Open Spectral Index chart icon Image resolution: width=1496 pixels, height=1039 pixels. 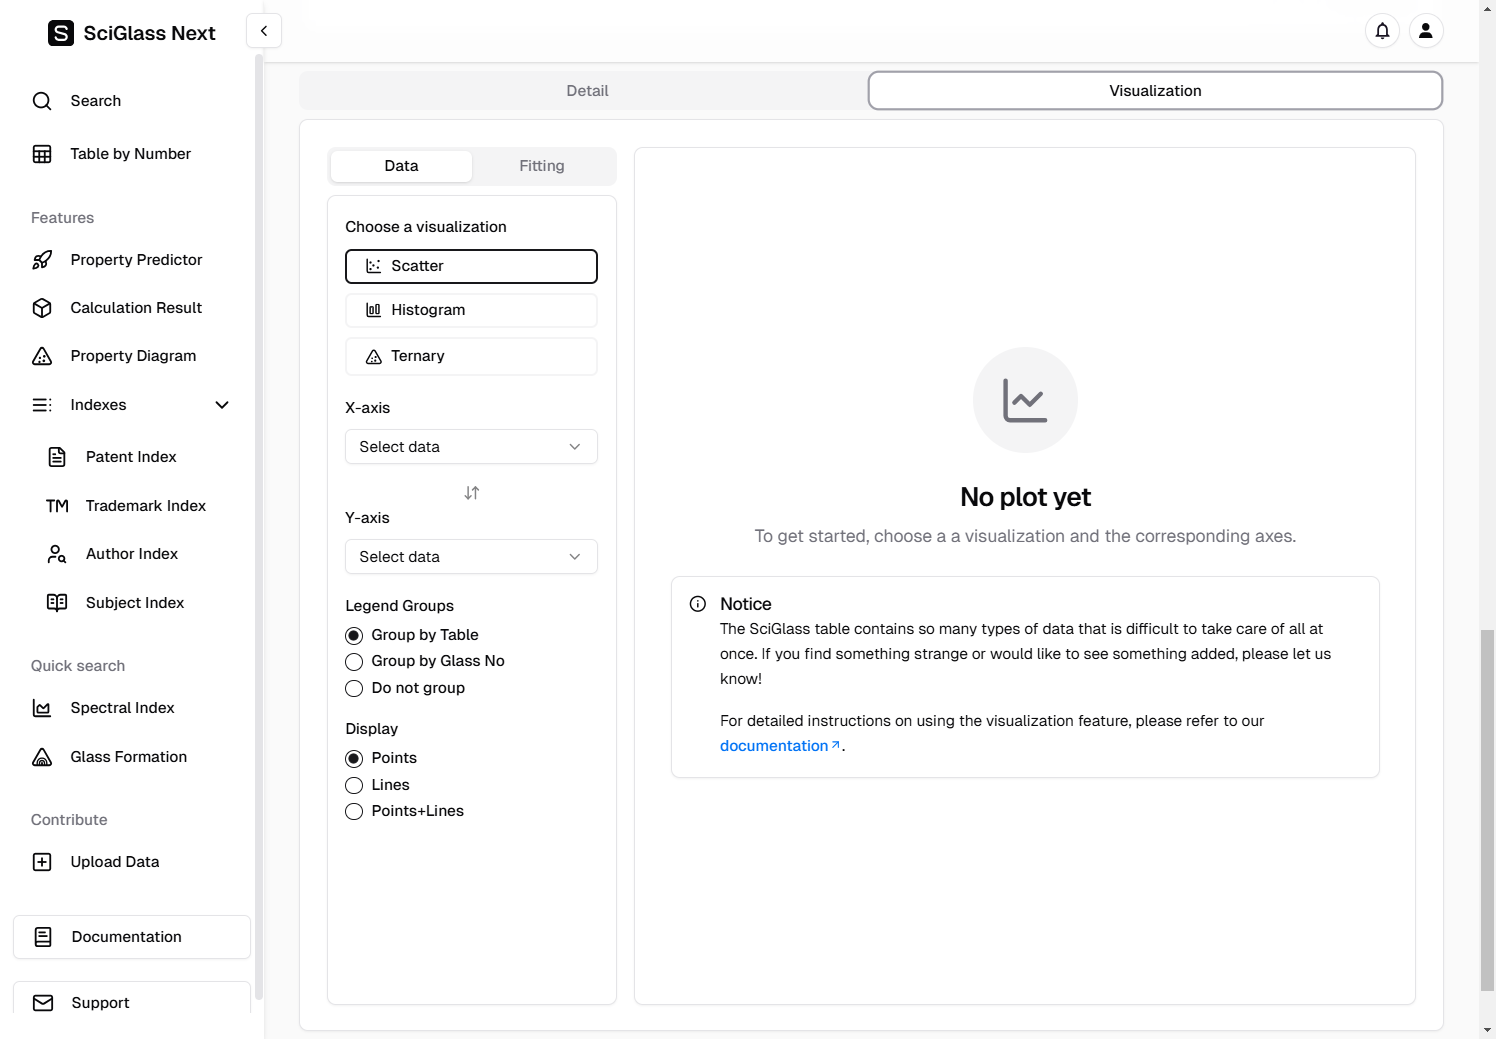[42, 708]
